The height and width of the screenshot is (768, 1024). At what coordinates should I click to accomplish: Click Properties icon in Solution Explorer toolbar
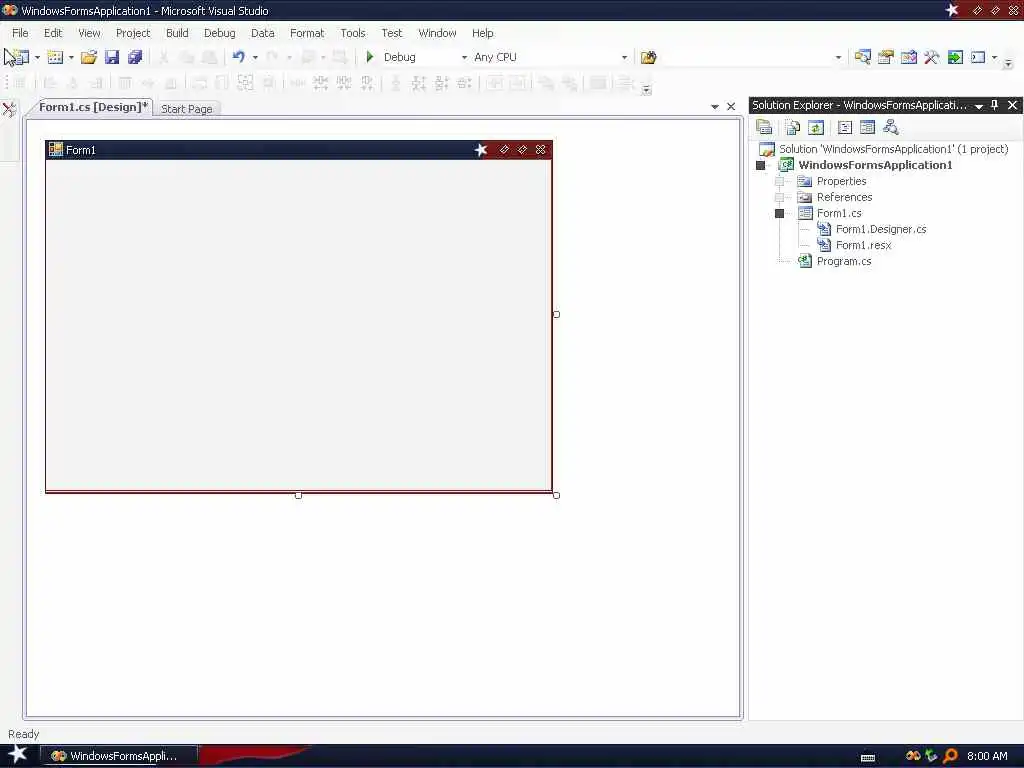point(763,127)
